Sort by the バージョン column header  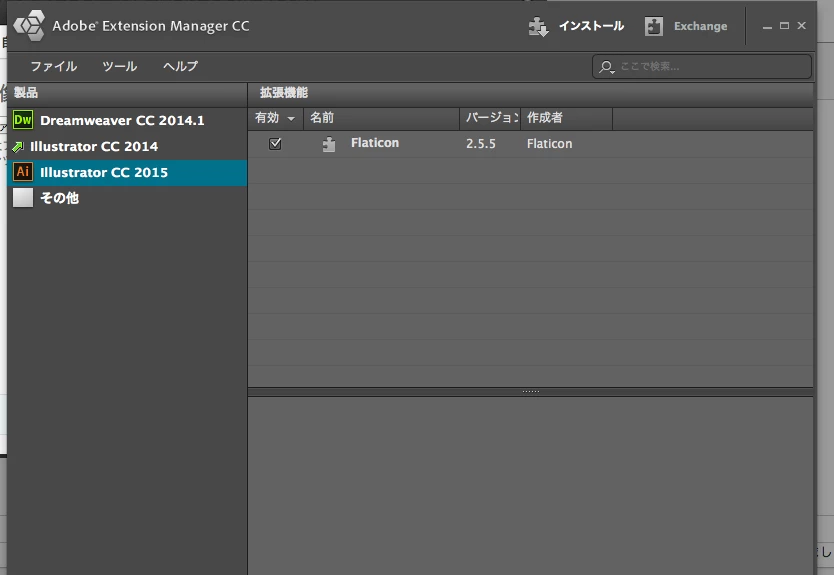click(x=490, y=118)
